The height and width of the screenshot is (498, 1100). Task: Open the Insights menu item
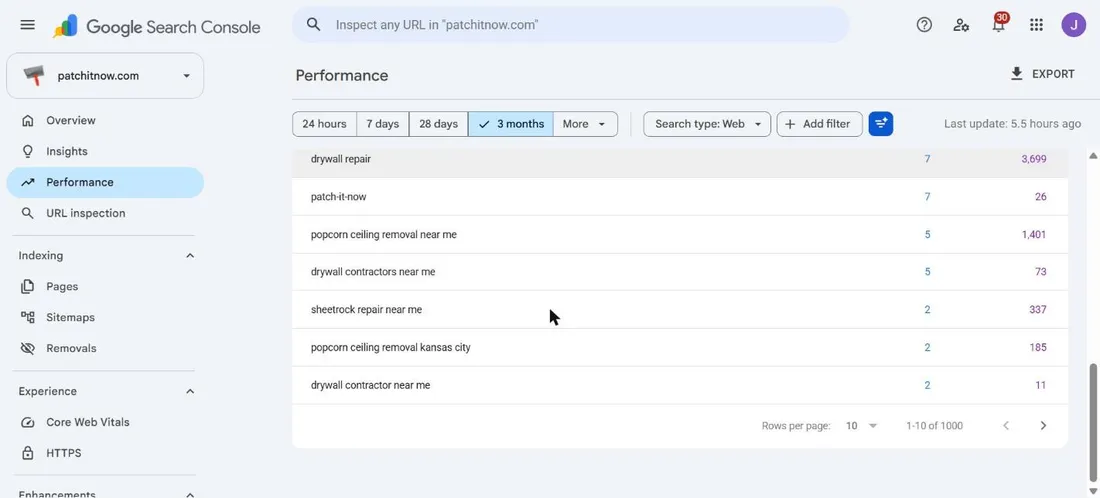(x=105, y=152)
